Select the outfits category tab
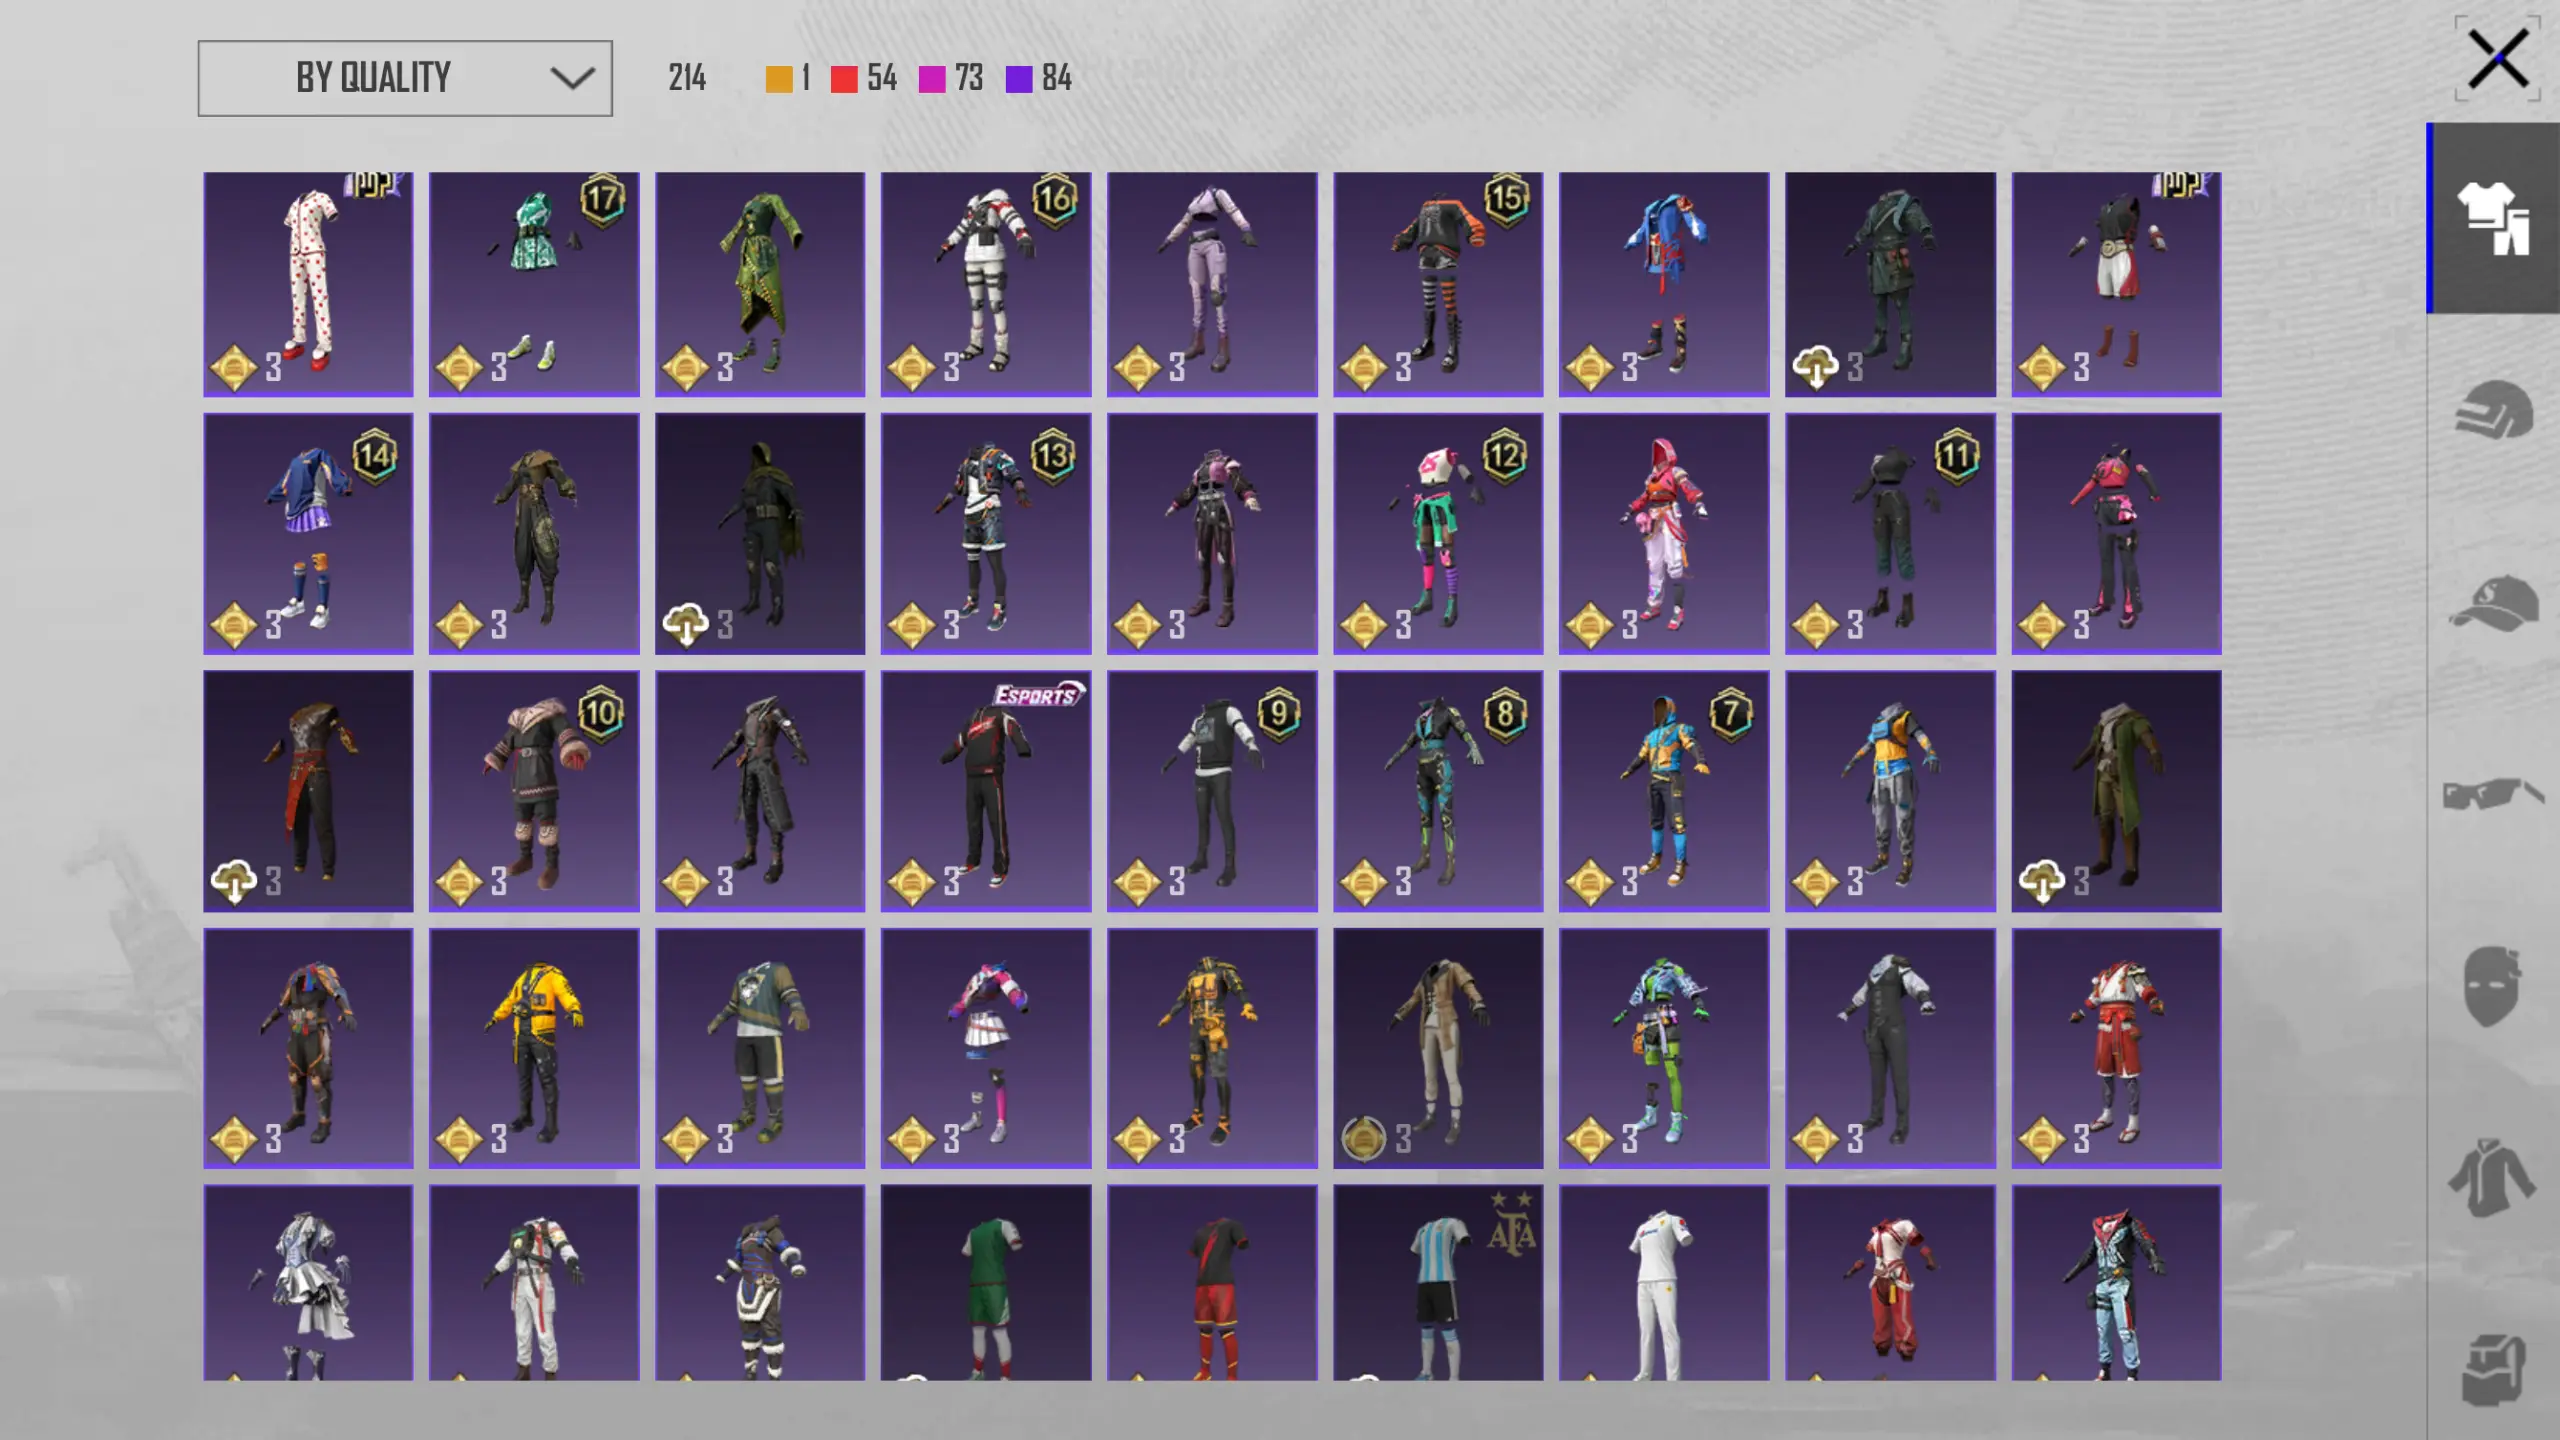This screenshot has height=1440, width=2560. tap(2494, 218)
